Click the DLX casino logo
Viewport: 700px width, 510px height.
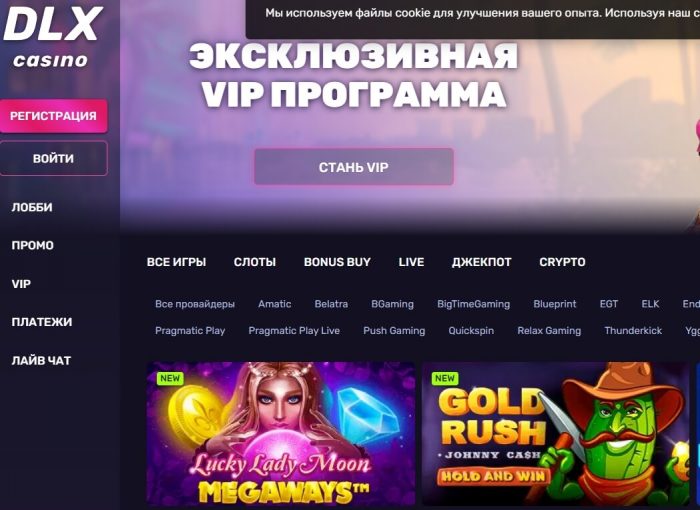pos(53,37)
